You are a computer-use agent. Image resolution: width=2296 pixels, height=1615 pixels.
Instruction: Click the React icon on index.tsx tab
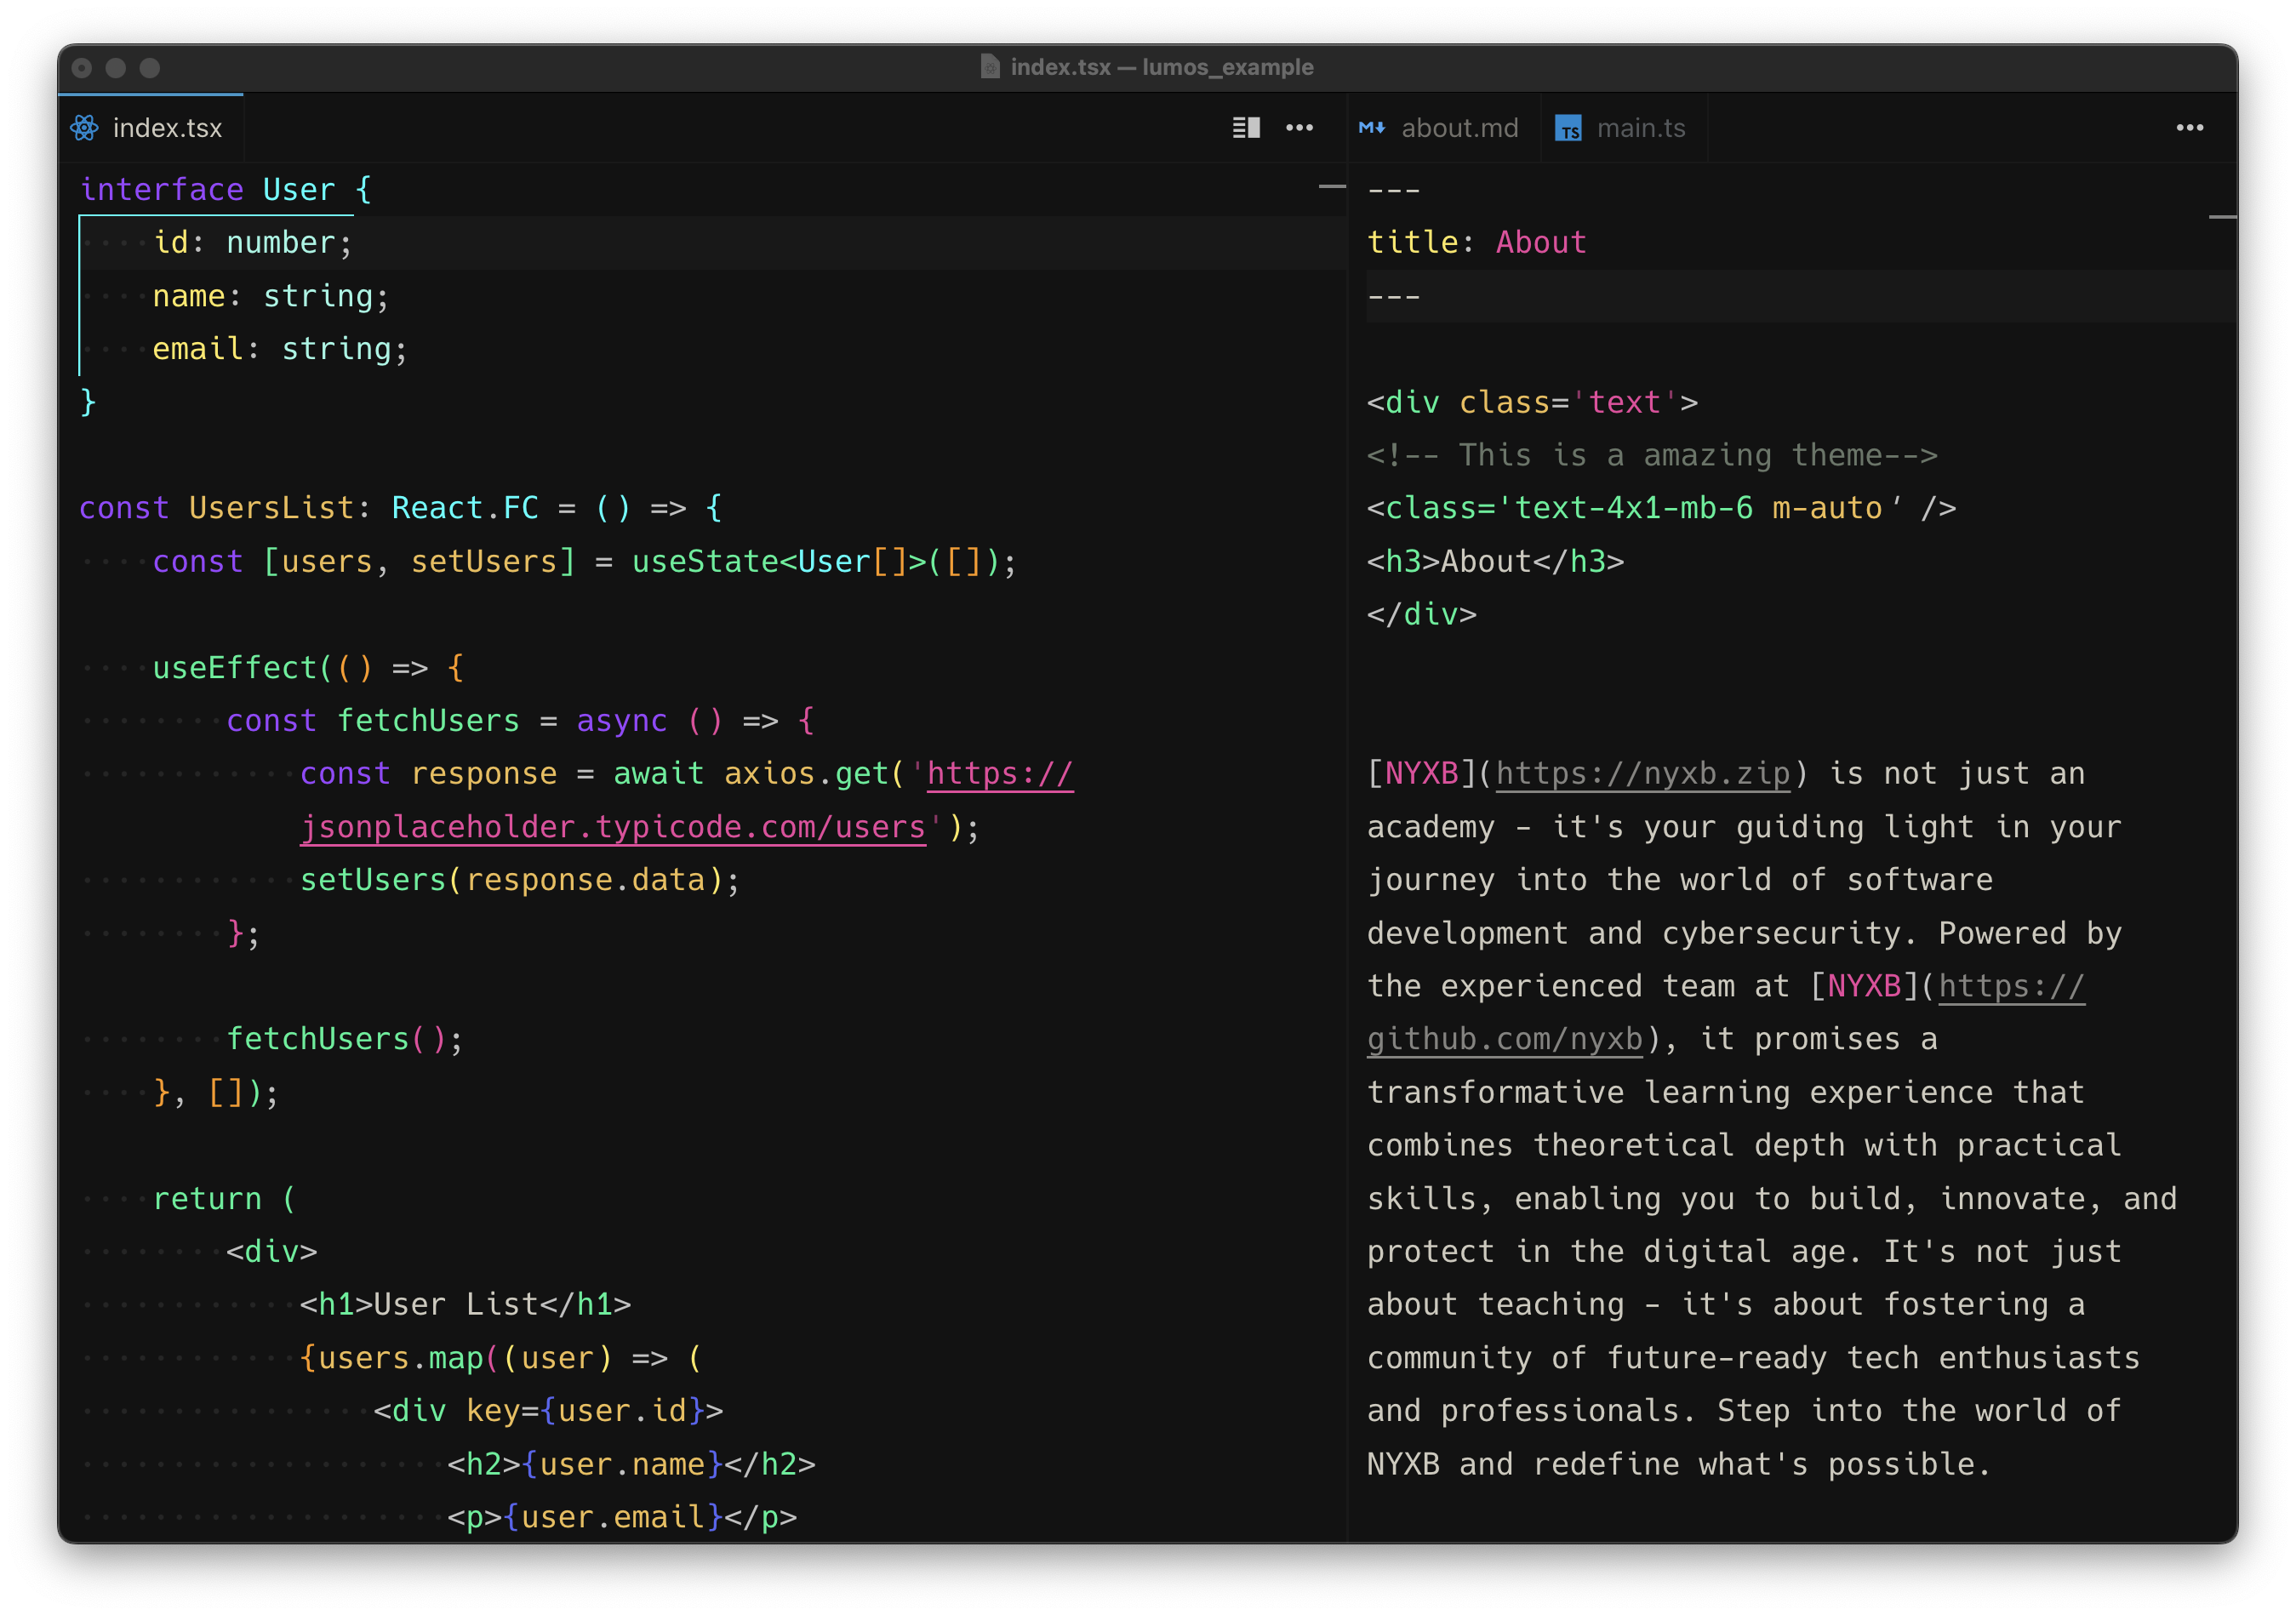click(x=85, y=128)
